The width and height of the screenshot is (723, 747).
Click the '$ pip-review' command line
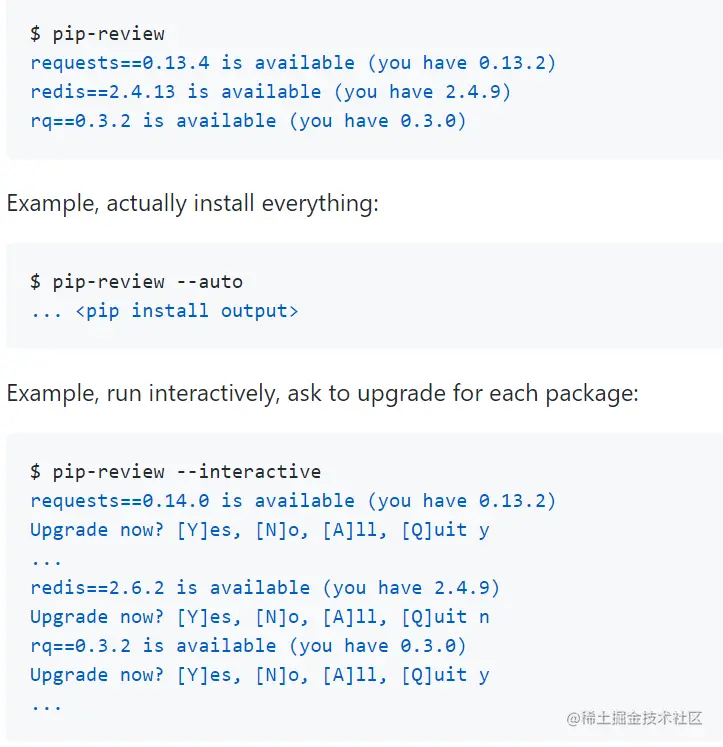click(97, 34)
